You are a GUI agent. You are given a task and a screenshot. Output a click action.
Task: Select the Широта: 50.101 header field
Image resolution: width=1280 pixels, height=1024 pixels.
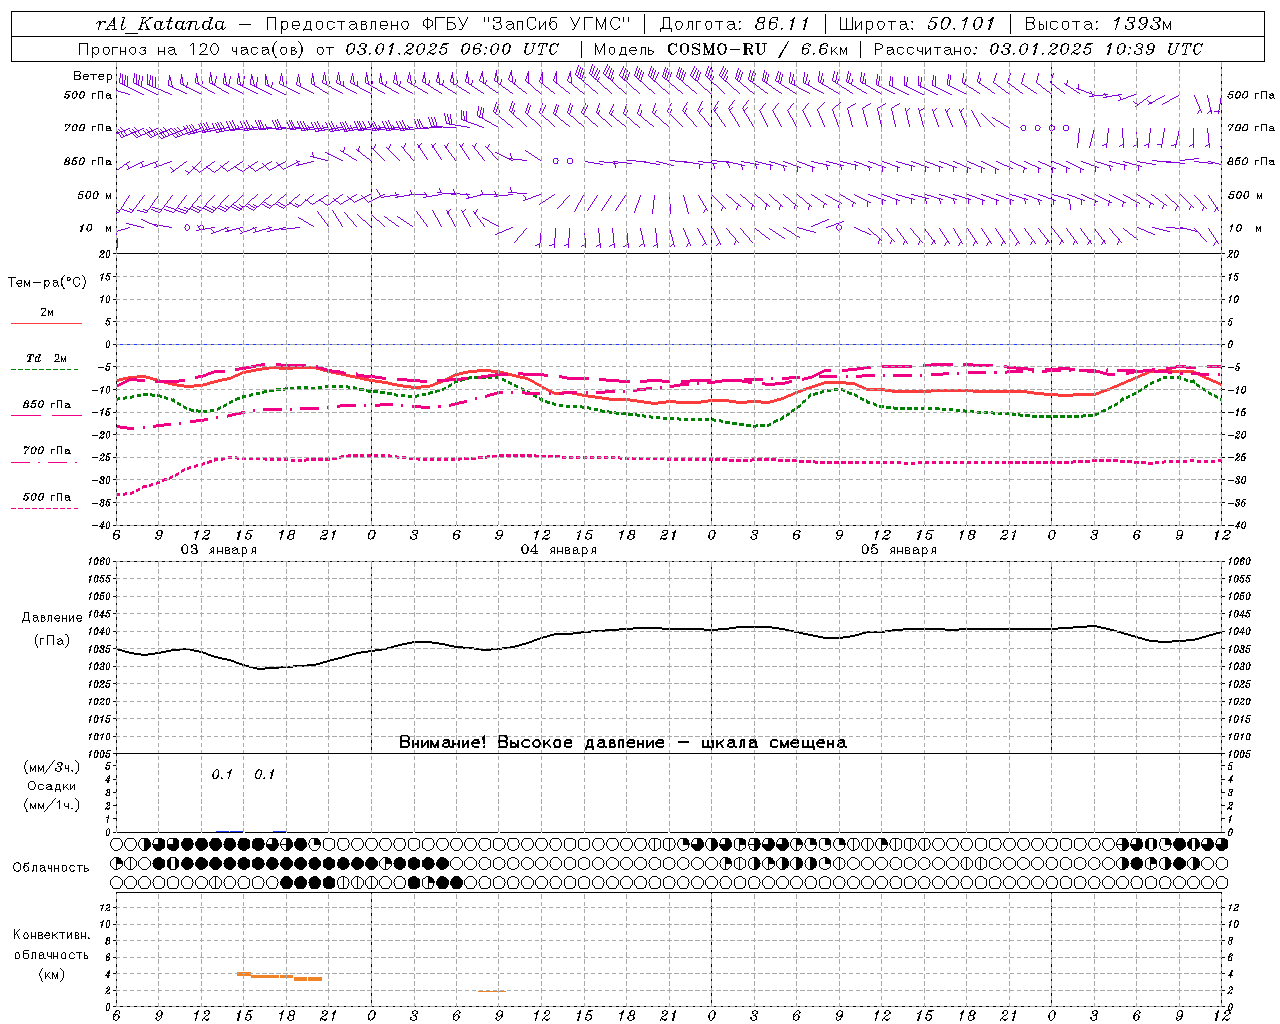click(917, 24)
